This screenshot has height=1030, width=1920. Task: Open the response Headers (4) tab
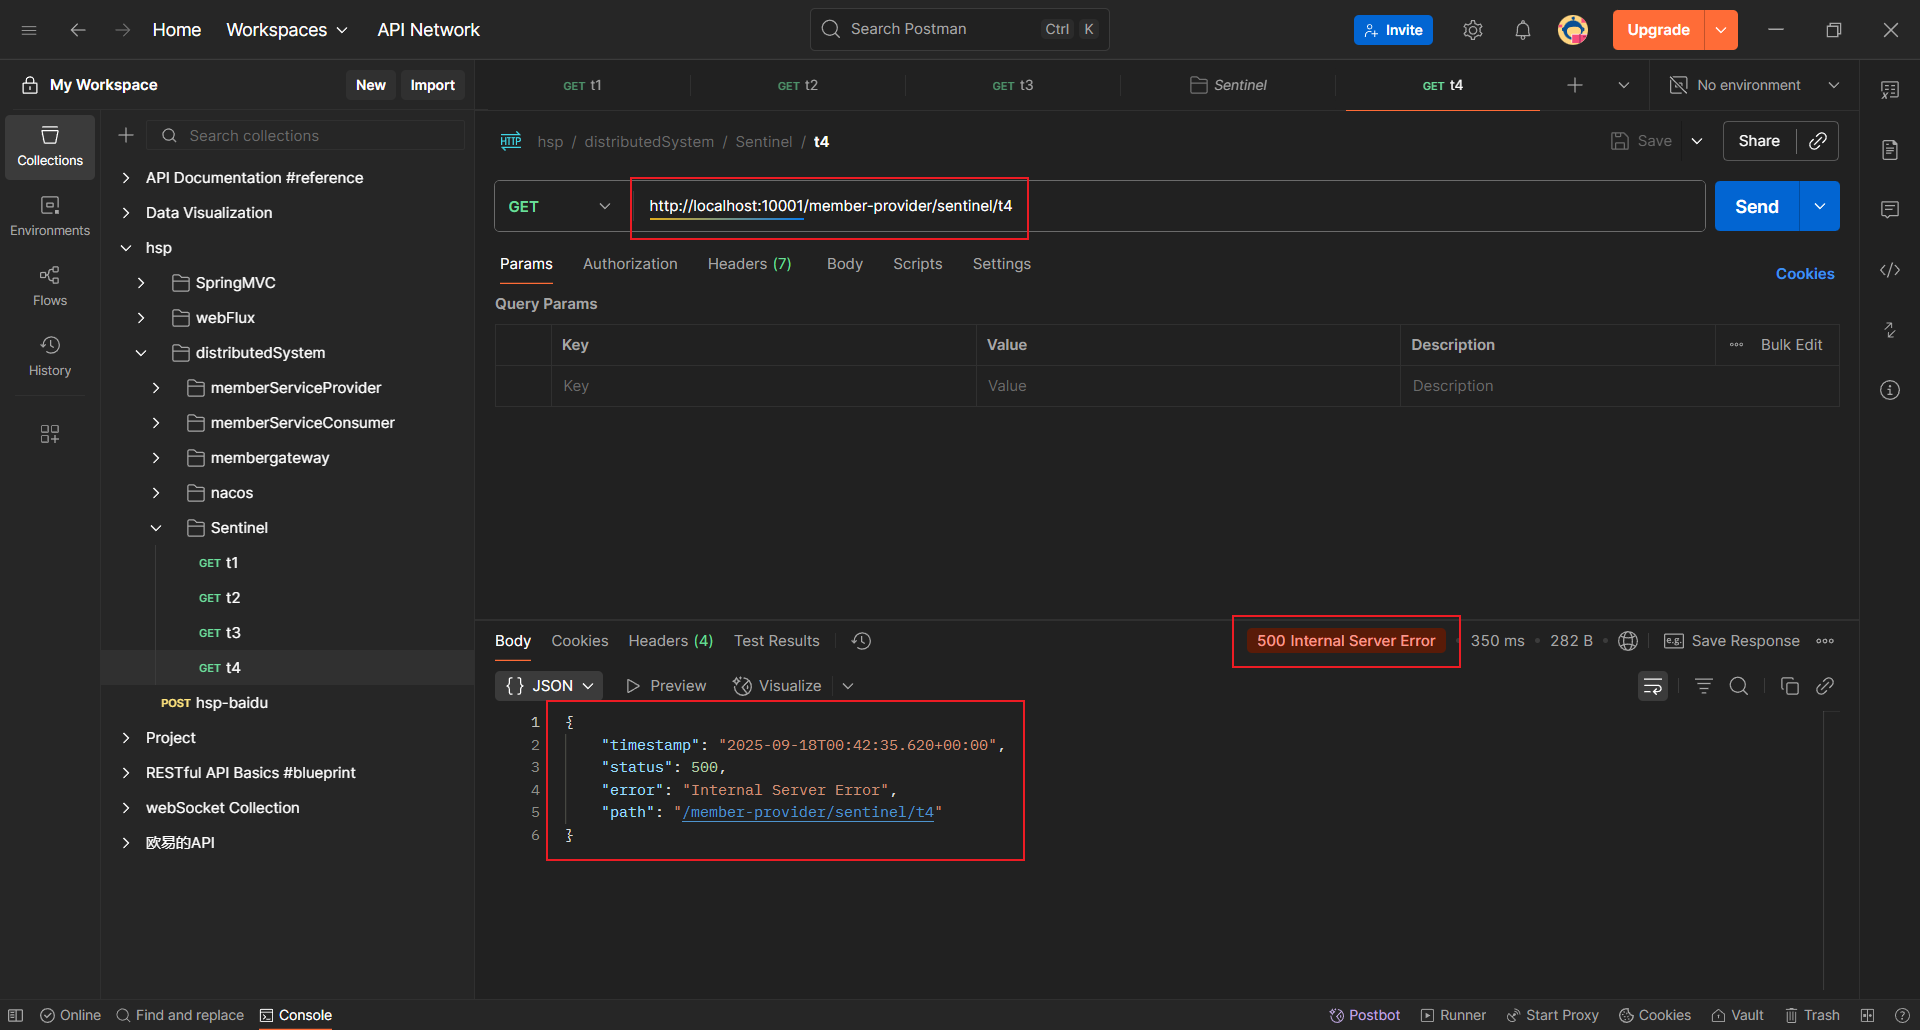pyautogui.click(x=670, y=641)
